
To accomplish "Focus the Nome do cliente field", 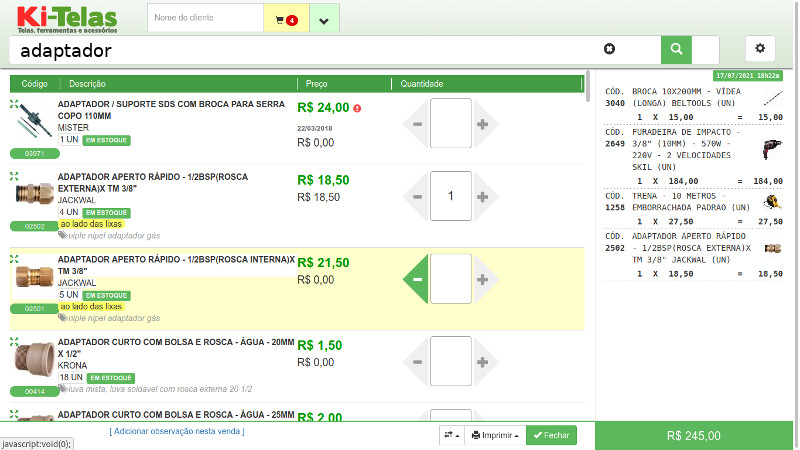I will [205, 18].
